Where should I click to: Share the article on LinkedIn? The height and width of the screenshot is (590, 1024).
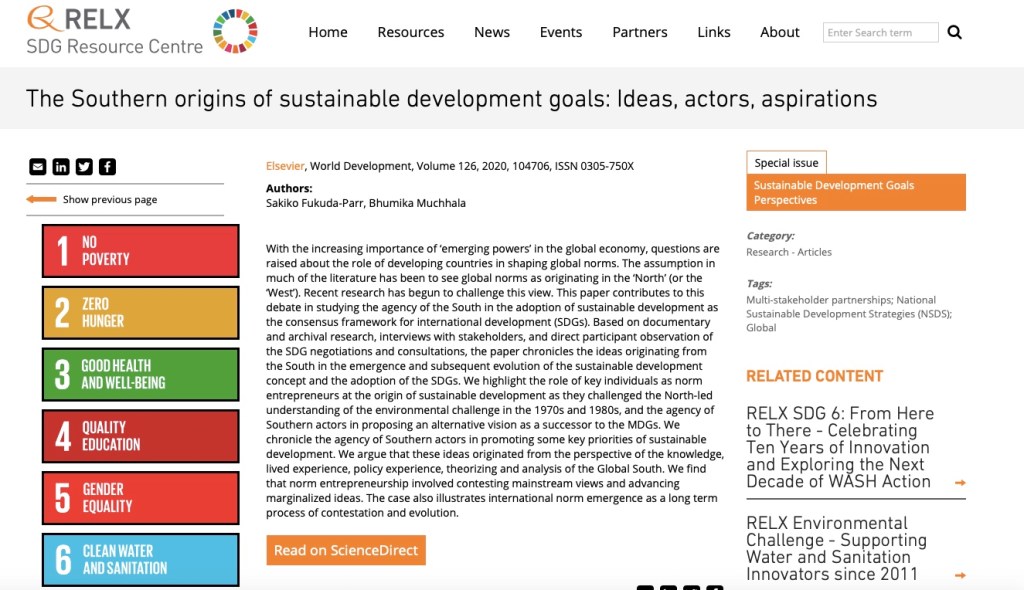[x=61, y=167]
